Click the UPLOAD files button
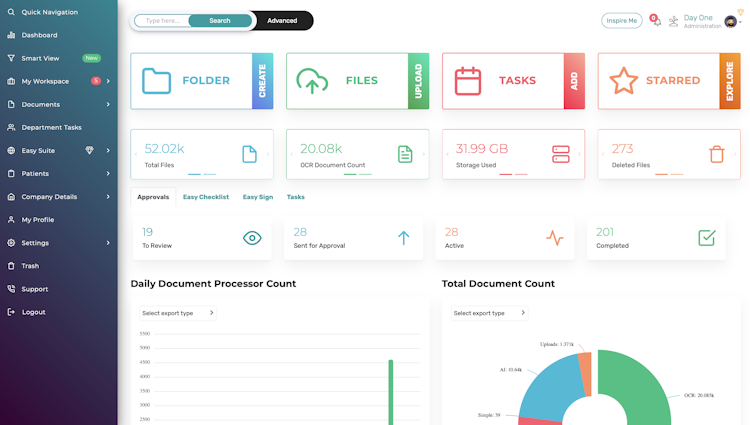Viewport: 750px width, 425px height. tap(419, 81)
